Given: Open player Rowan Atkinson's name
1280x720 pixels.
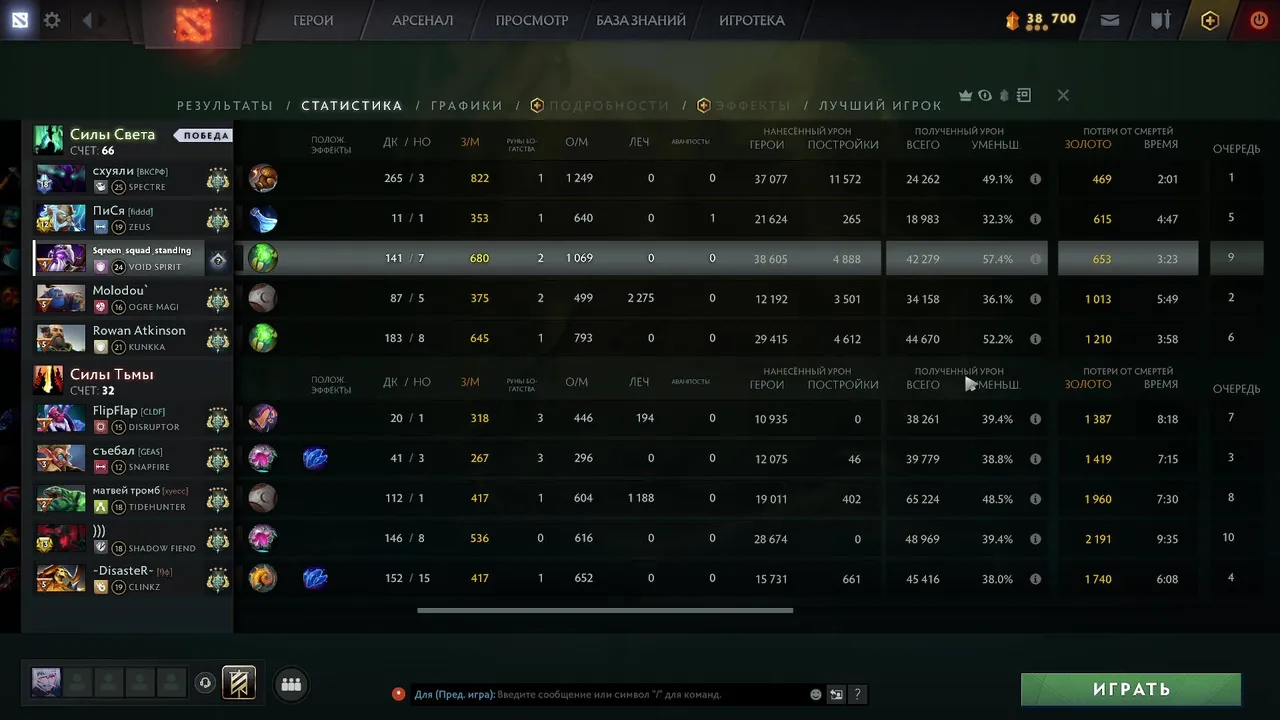Looking at the screenshot, I should [x=139, y=330].
